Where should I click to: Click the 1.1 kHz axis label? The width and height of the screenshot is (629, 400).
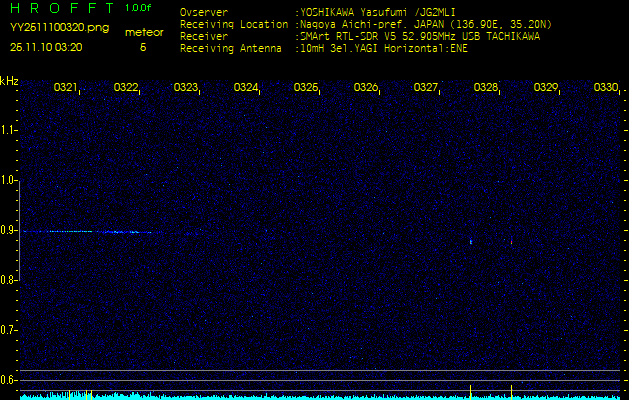8,130
